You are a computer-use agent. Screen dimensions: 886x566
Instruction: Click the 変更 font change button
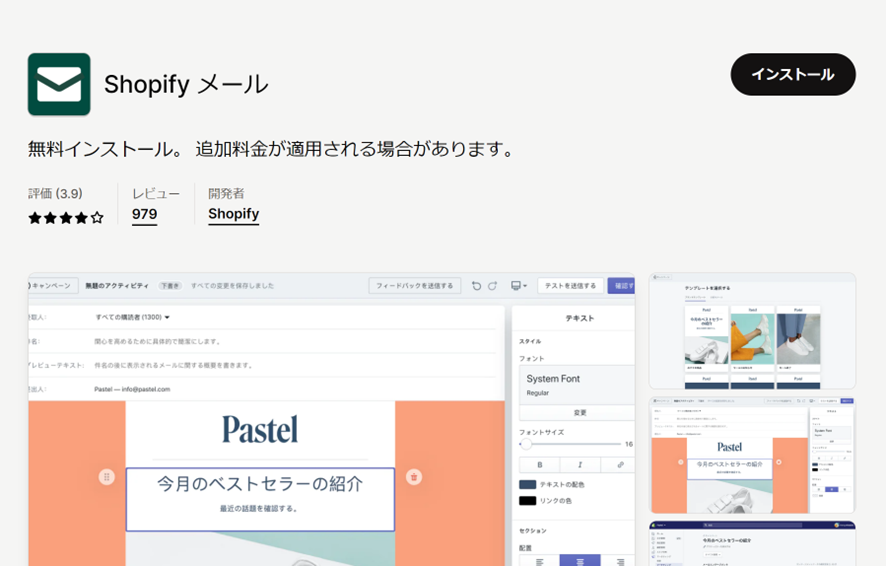click(x=577, y=412)
